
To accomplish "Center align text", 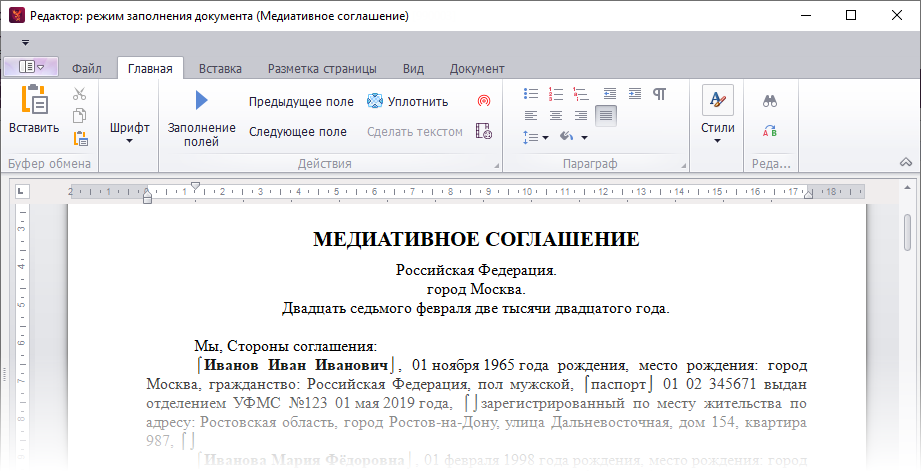I will coord(556,116).
